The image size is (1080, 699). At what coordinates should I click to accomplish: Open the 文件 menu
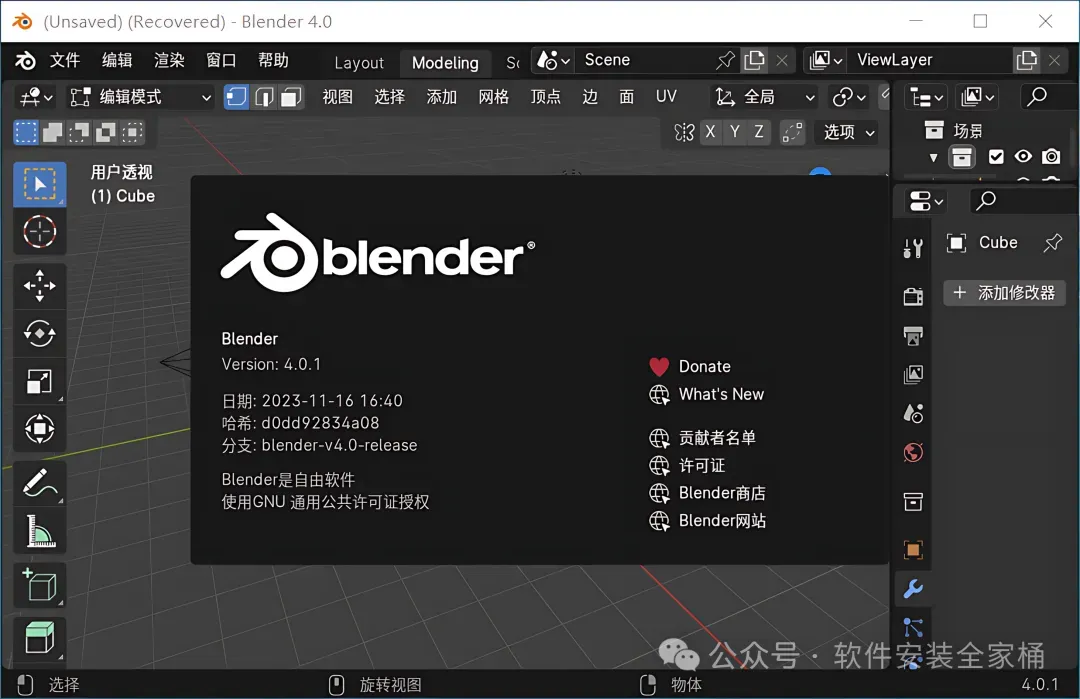tap(65, 61)
